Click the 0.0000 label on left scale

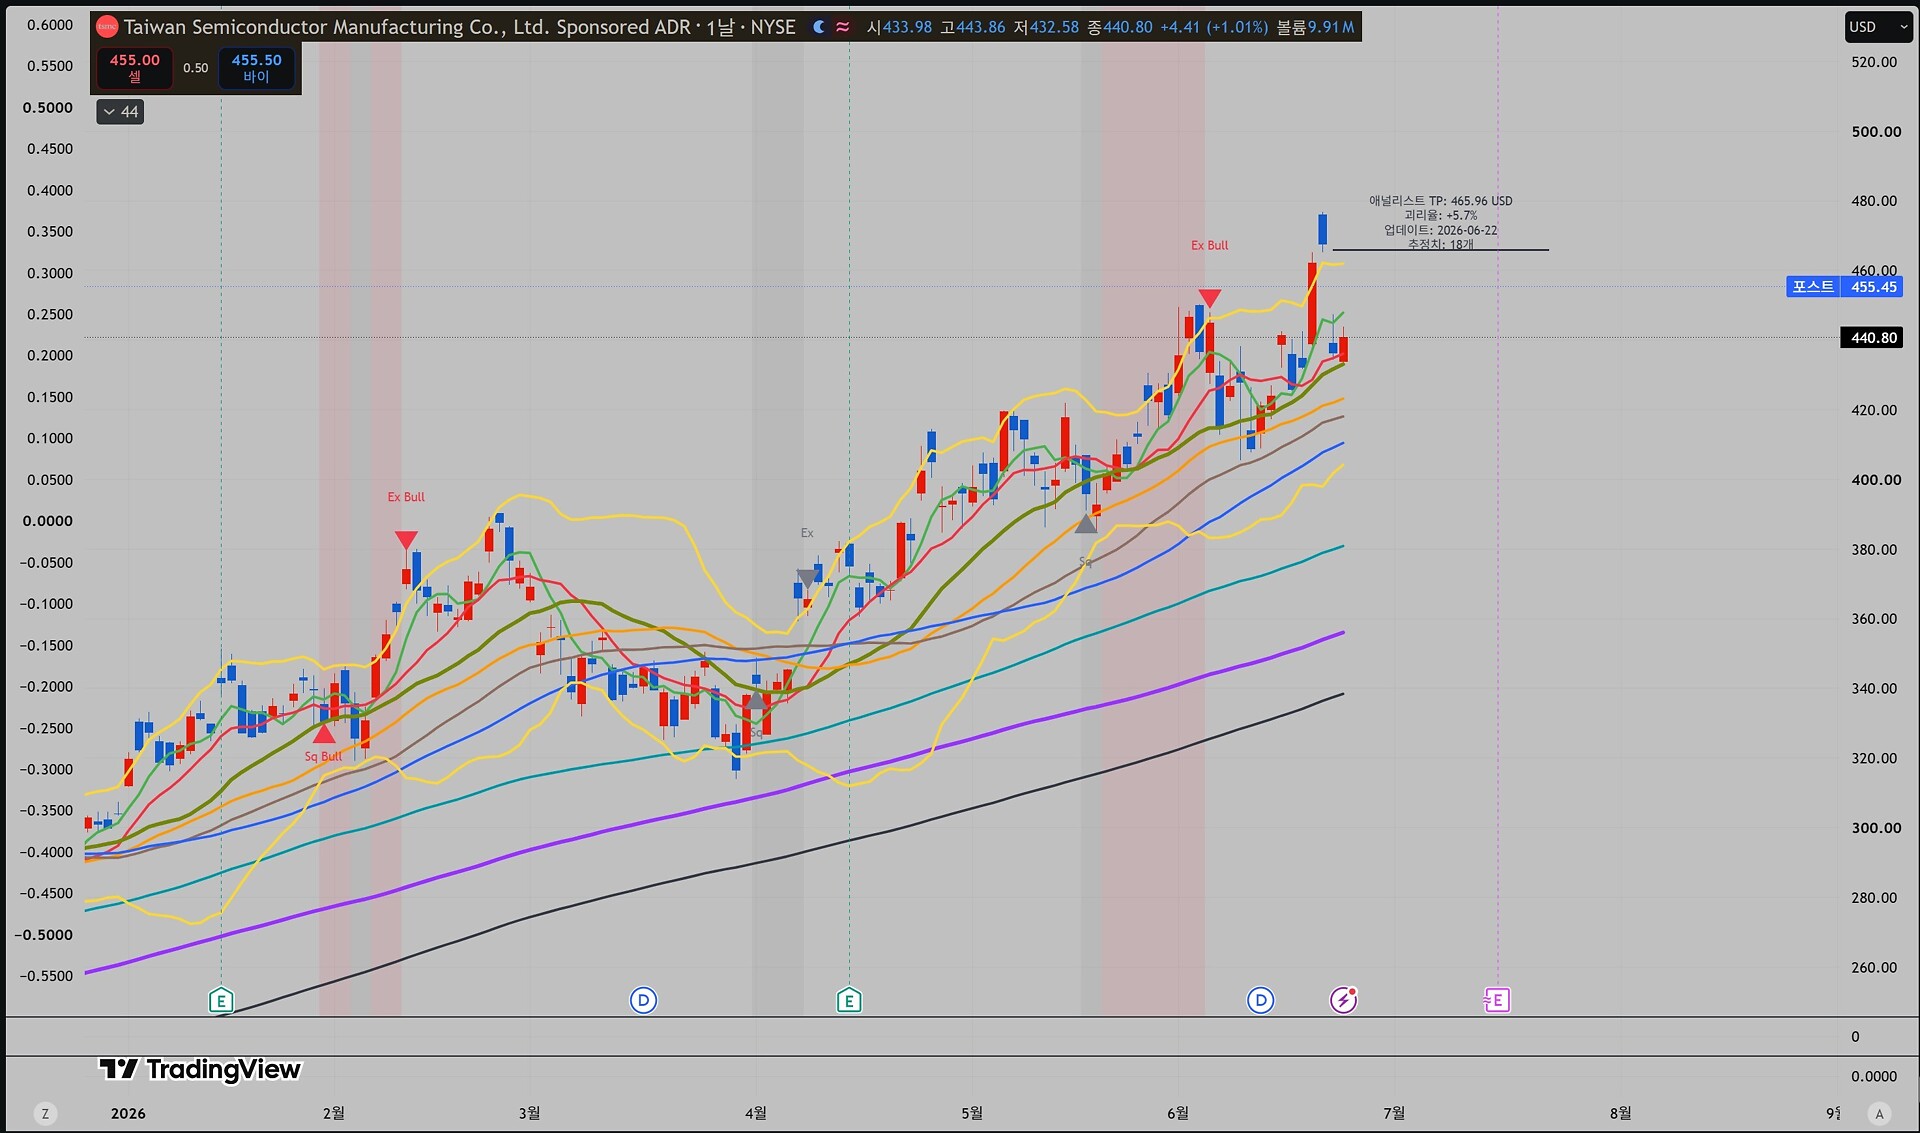(48, 520)
